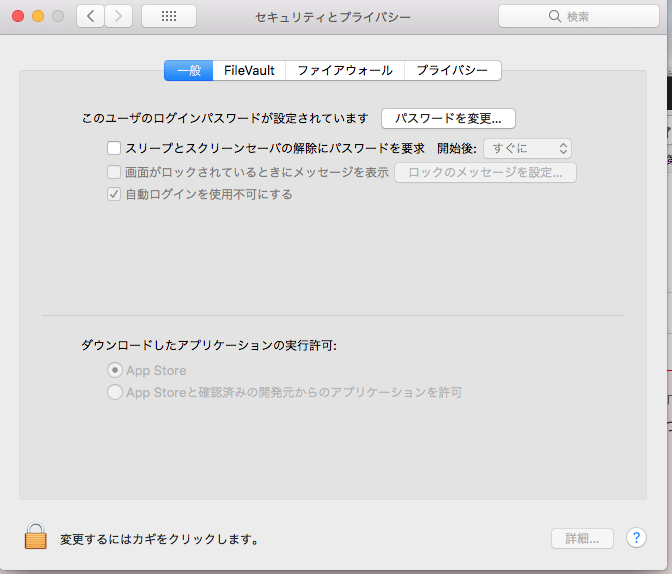Click the 詳細... button
This screenshot has width=672, height=574.
[x=582, y=538]
